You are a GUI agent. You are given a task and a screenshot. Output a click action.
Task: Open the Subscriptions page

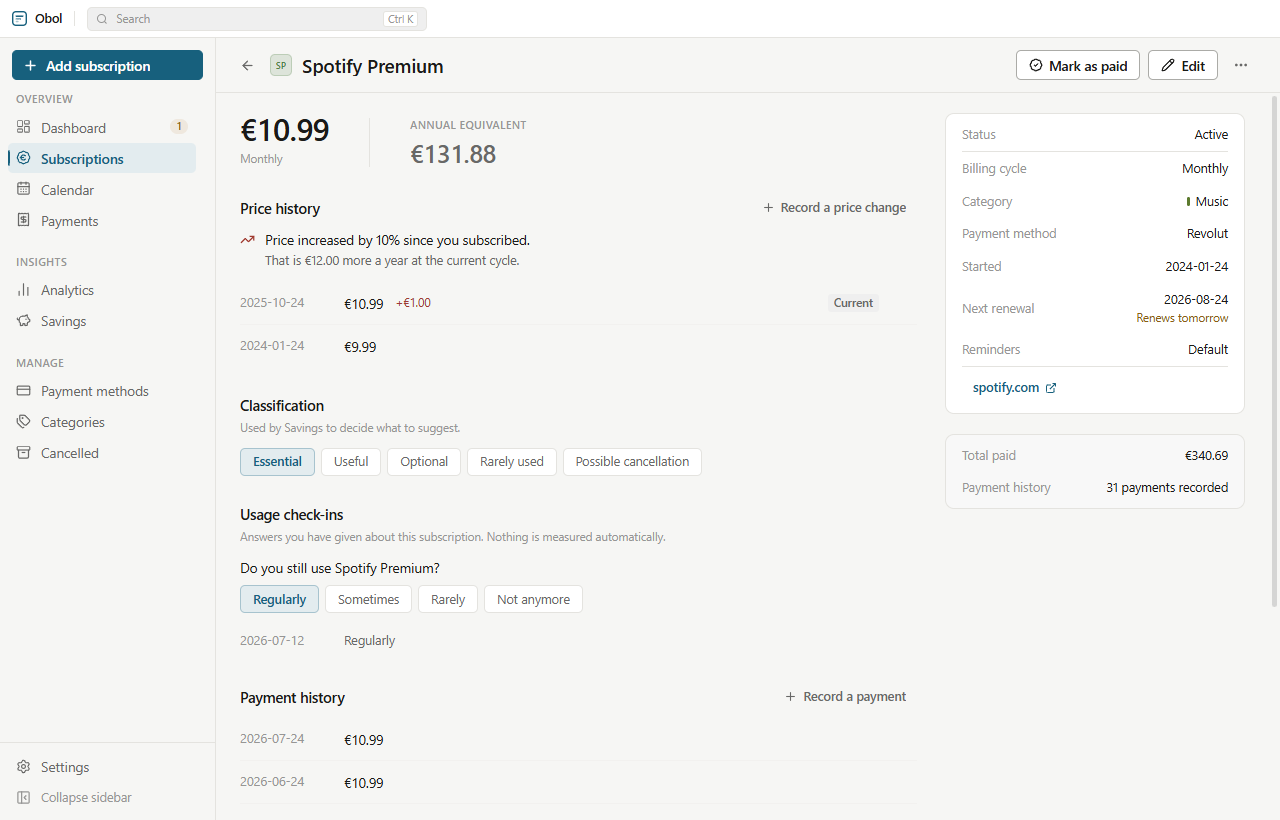[102, 158]
